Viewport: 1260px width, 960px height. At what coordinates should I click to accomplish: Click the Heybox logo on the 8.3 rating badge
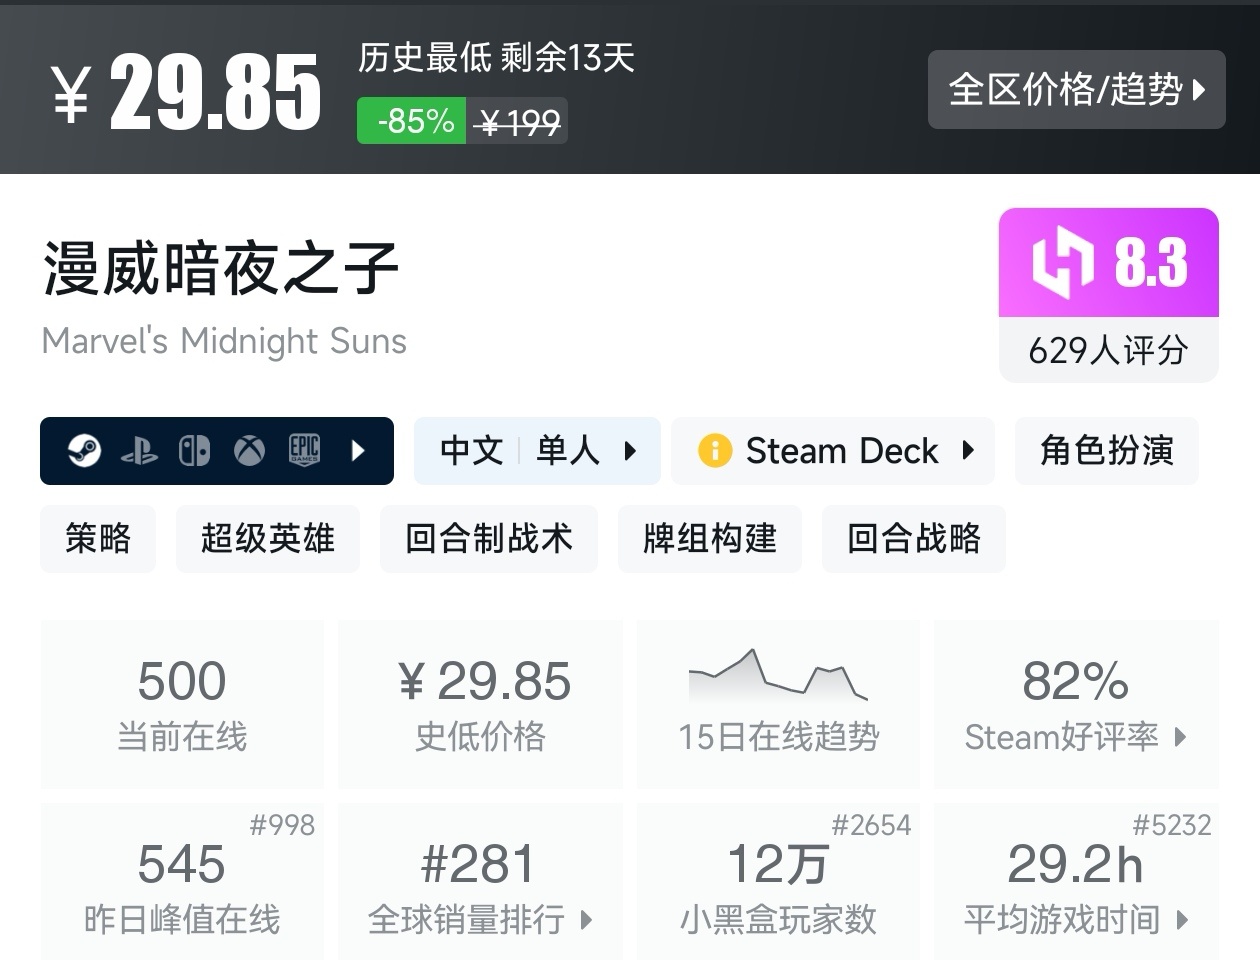point(1062,263)
